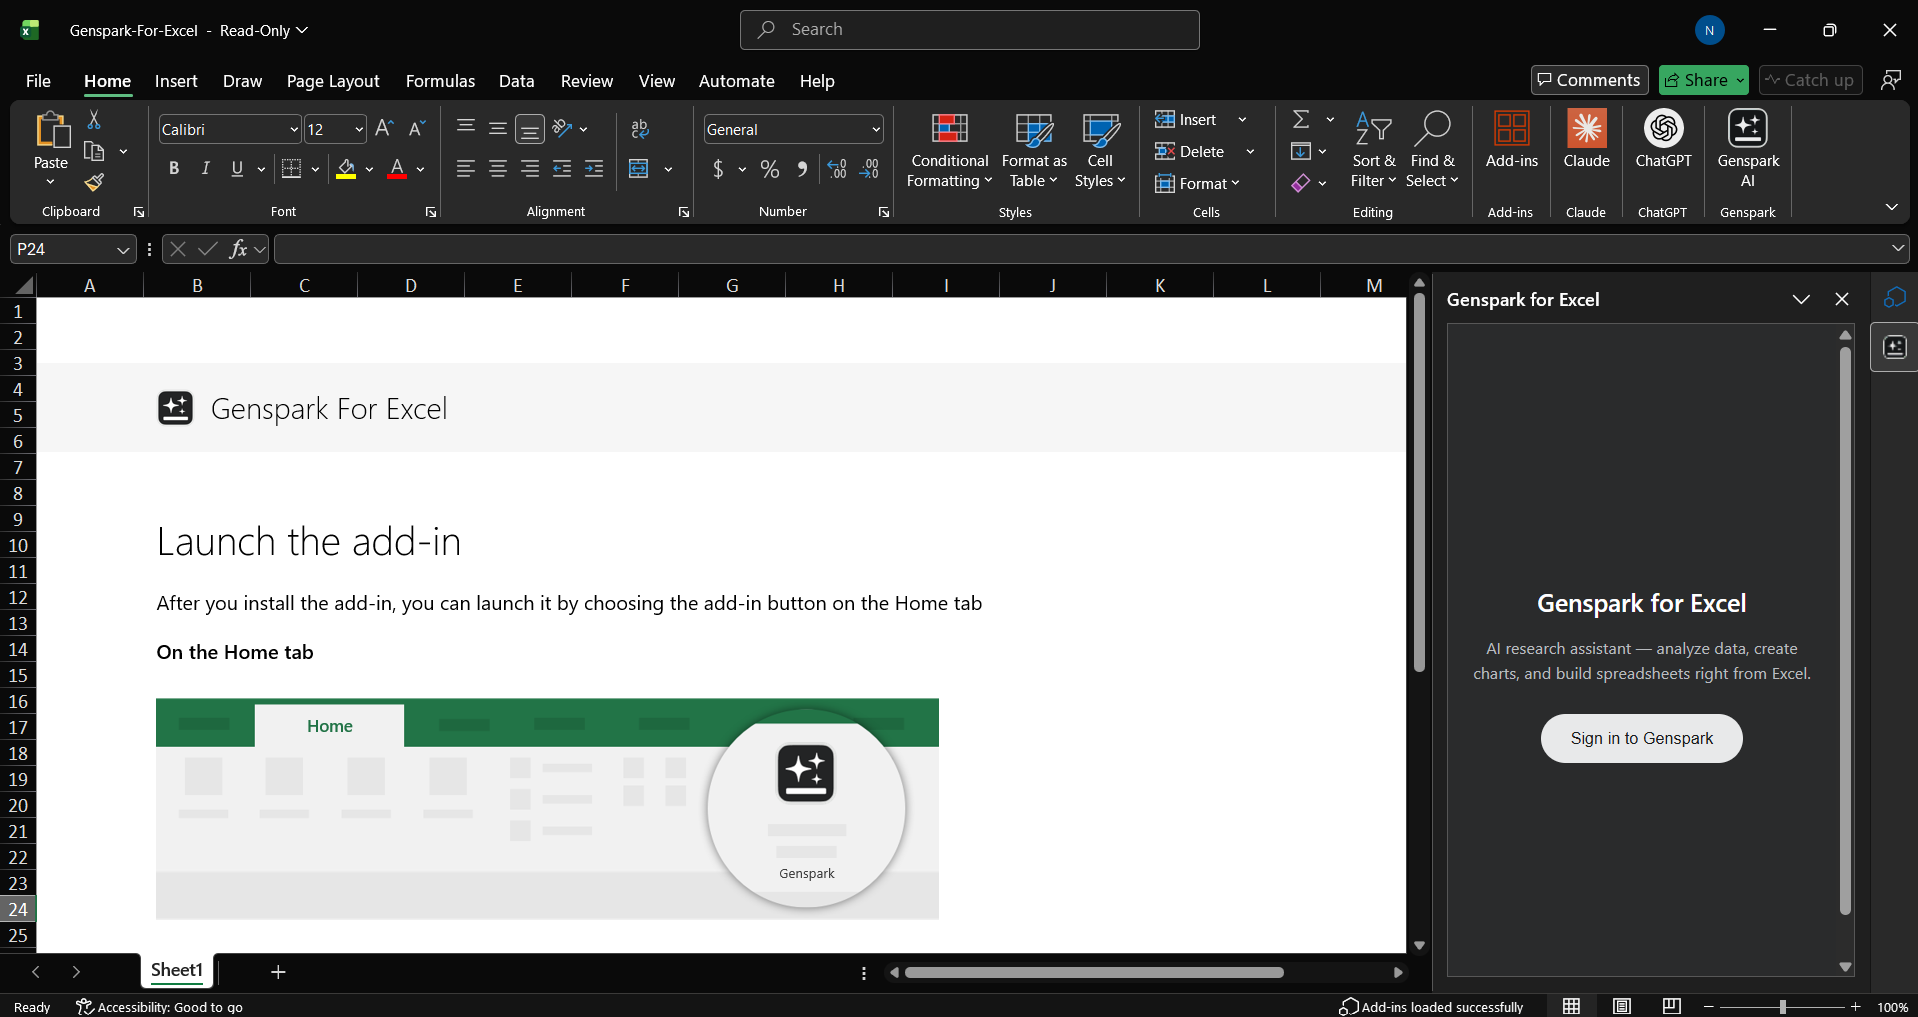Click the Merge & Center icon
The image size is (1918, 1017).
(639, 169)
